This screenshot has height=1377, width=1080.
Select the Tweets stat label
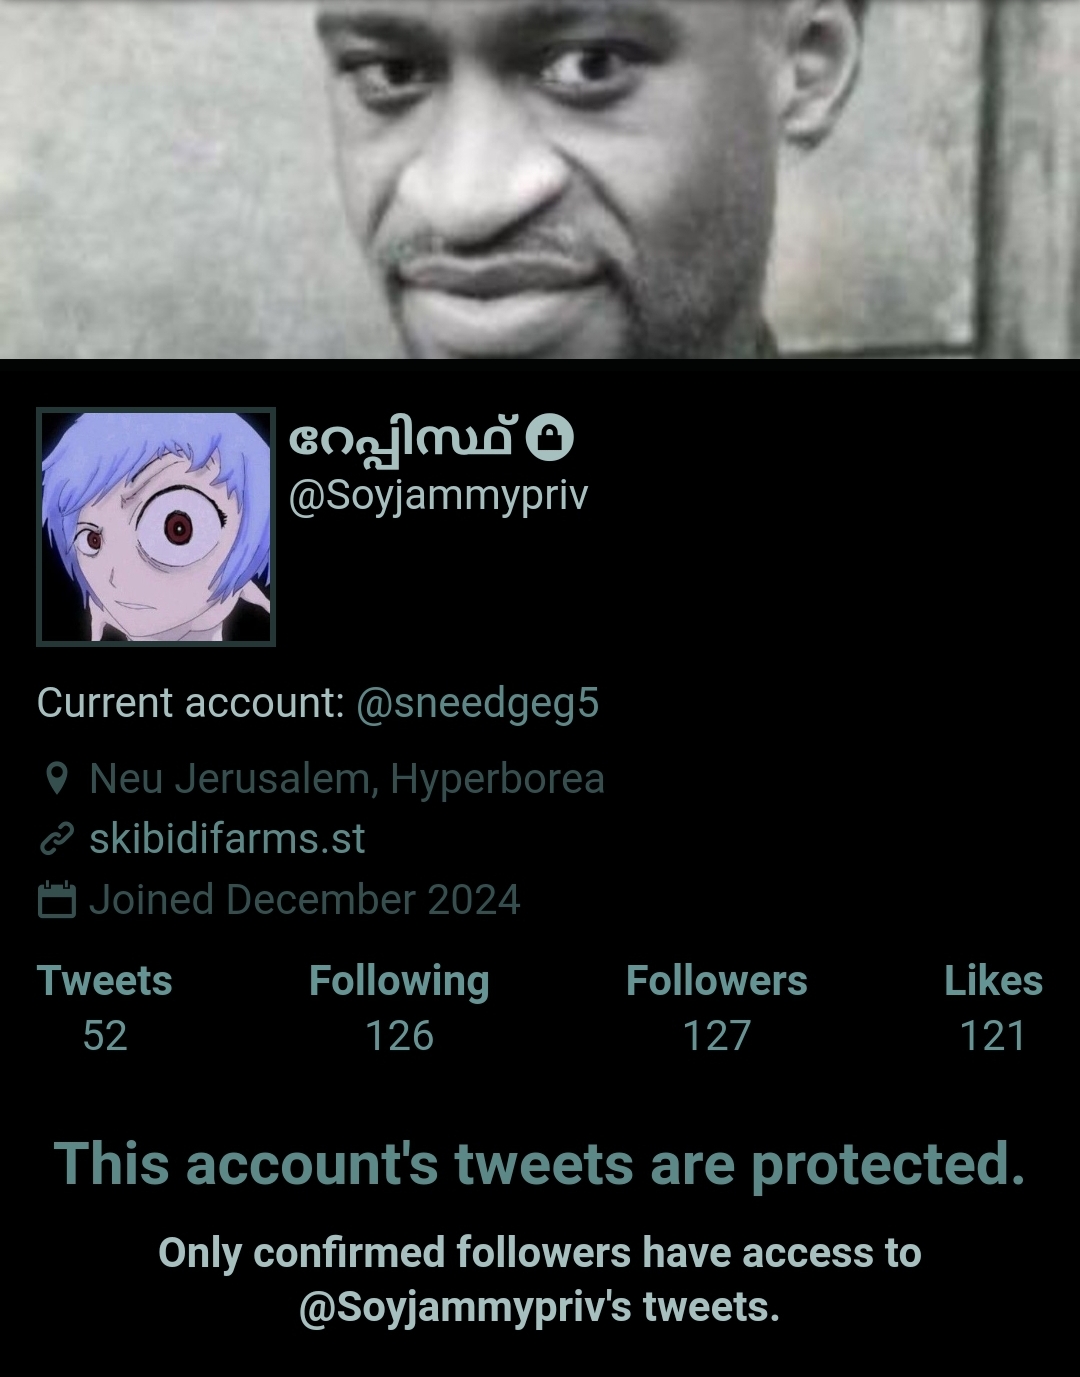coord(105,981)
